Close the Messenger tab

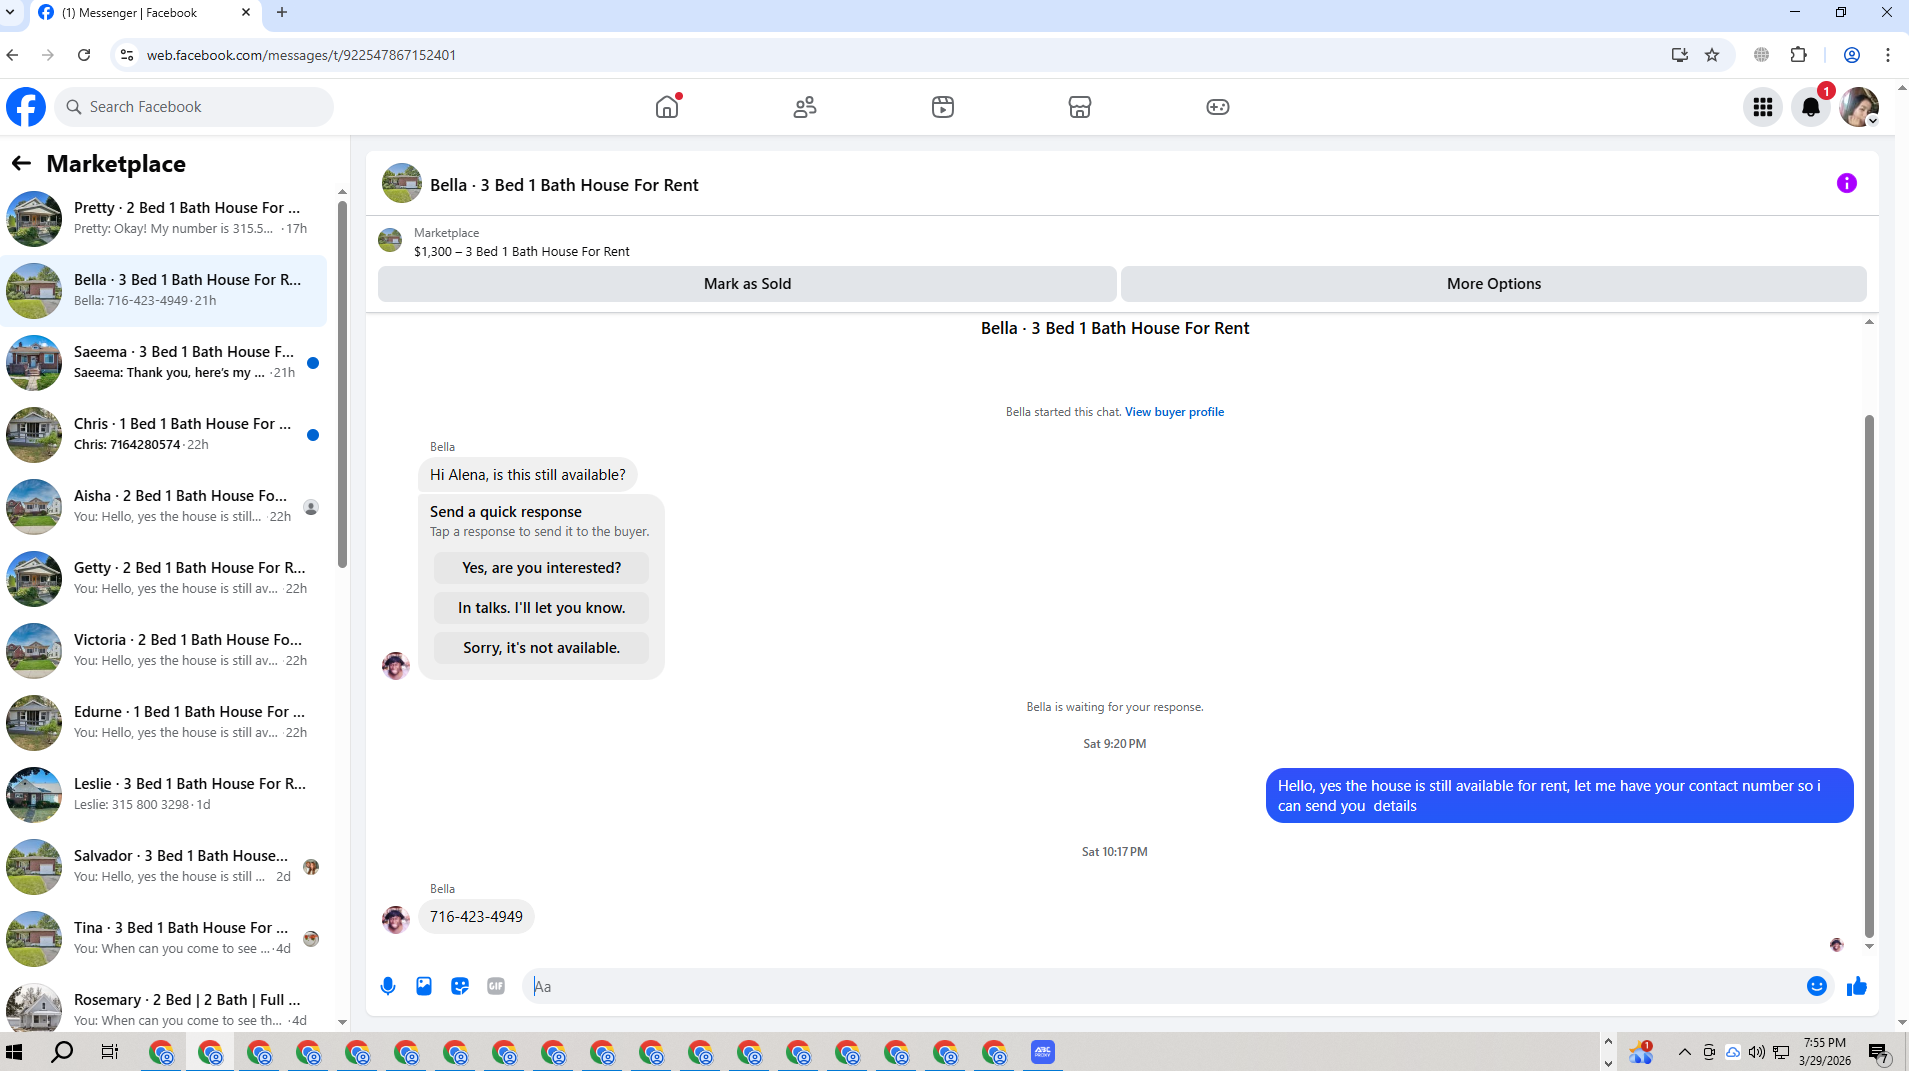click(x=246, y=13)
